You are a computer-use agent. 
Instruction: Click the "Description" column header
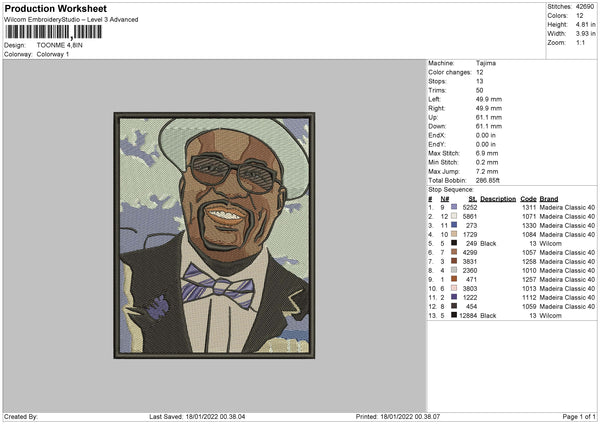[x=497, y=199]
